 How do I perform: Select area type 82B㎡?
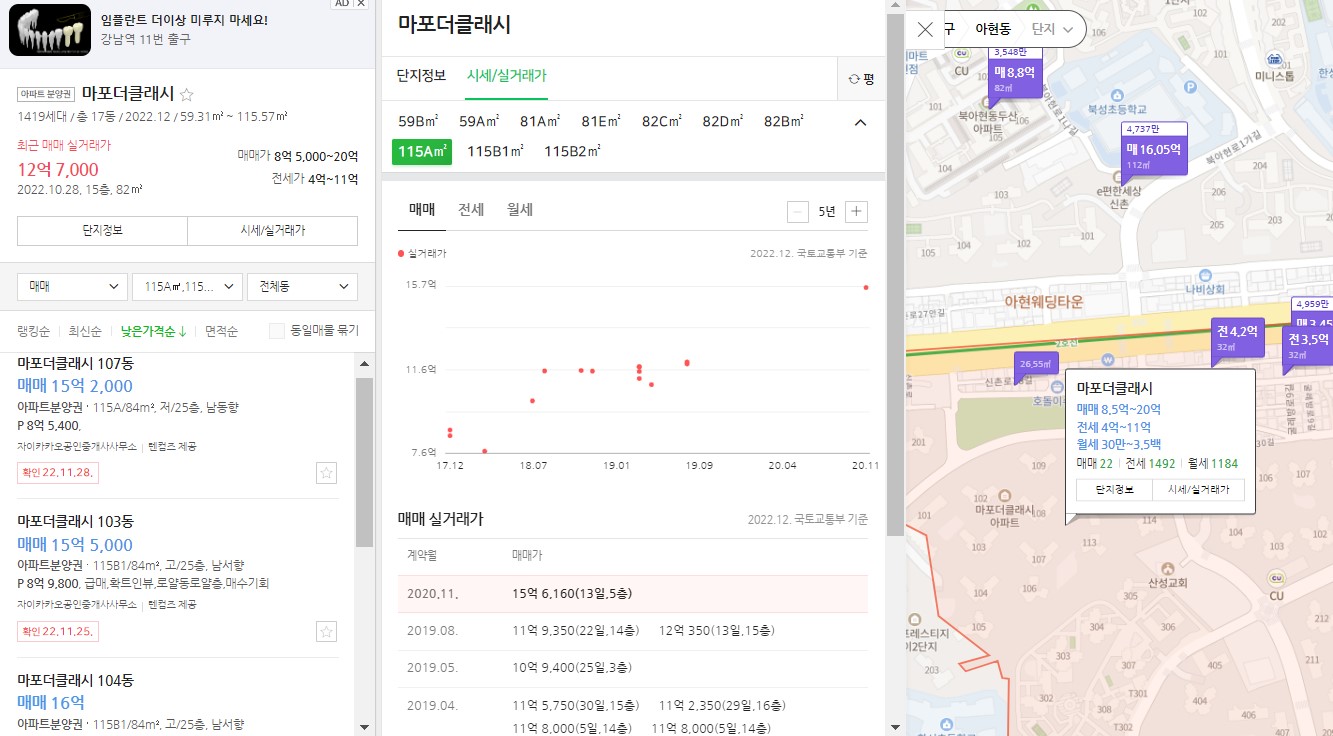[x=784, y=122]
